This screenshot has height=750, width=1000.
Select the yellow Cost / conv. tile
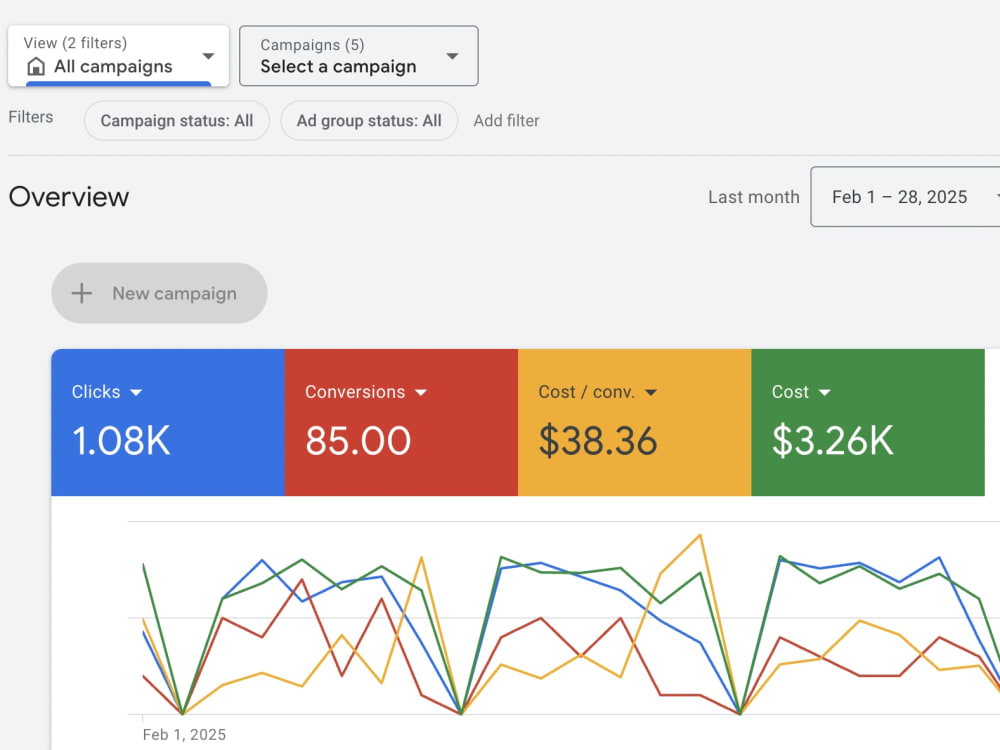point(635,422)
